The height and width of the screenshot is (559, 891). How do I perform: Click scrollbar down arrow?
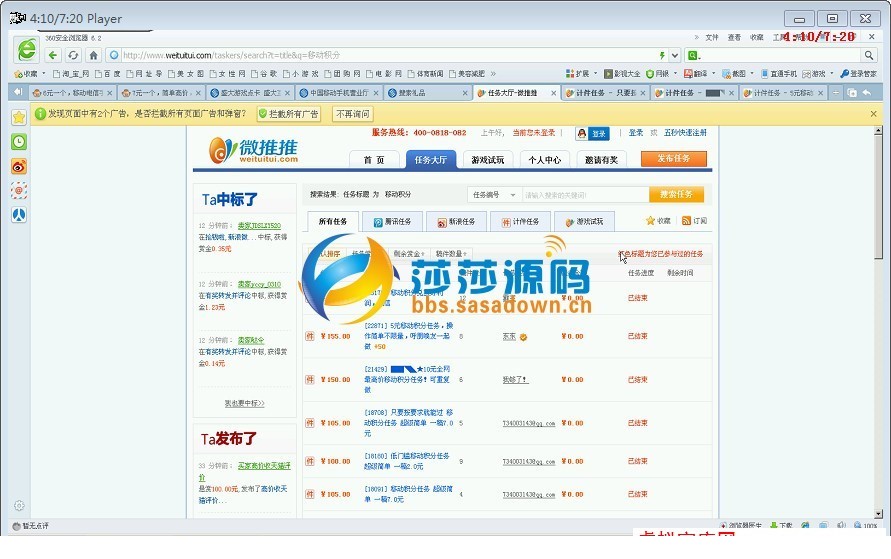[x=878, y=514]
